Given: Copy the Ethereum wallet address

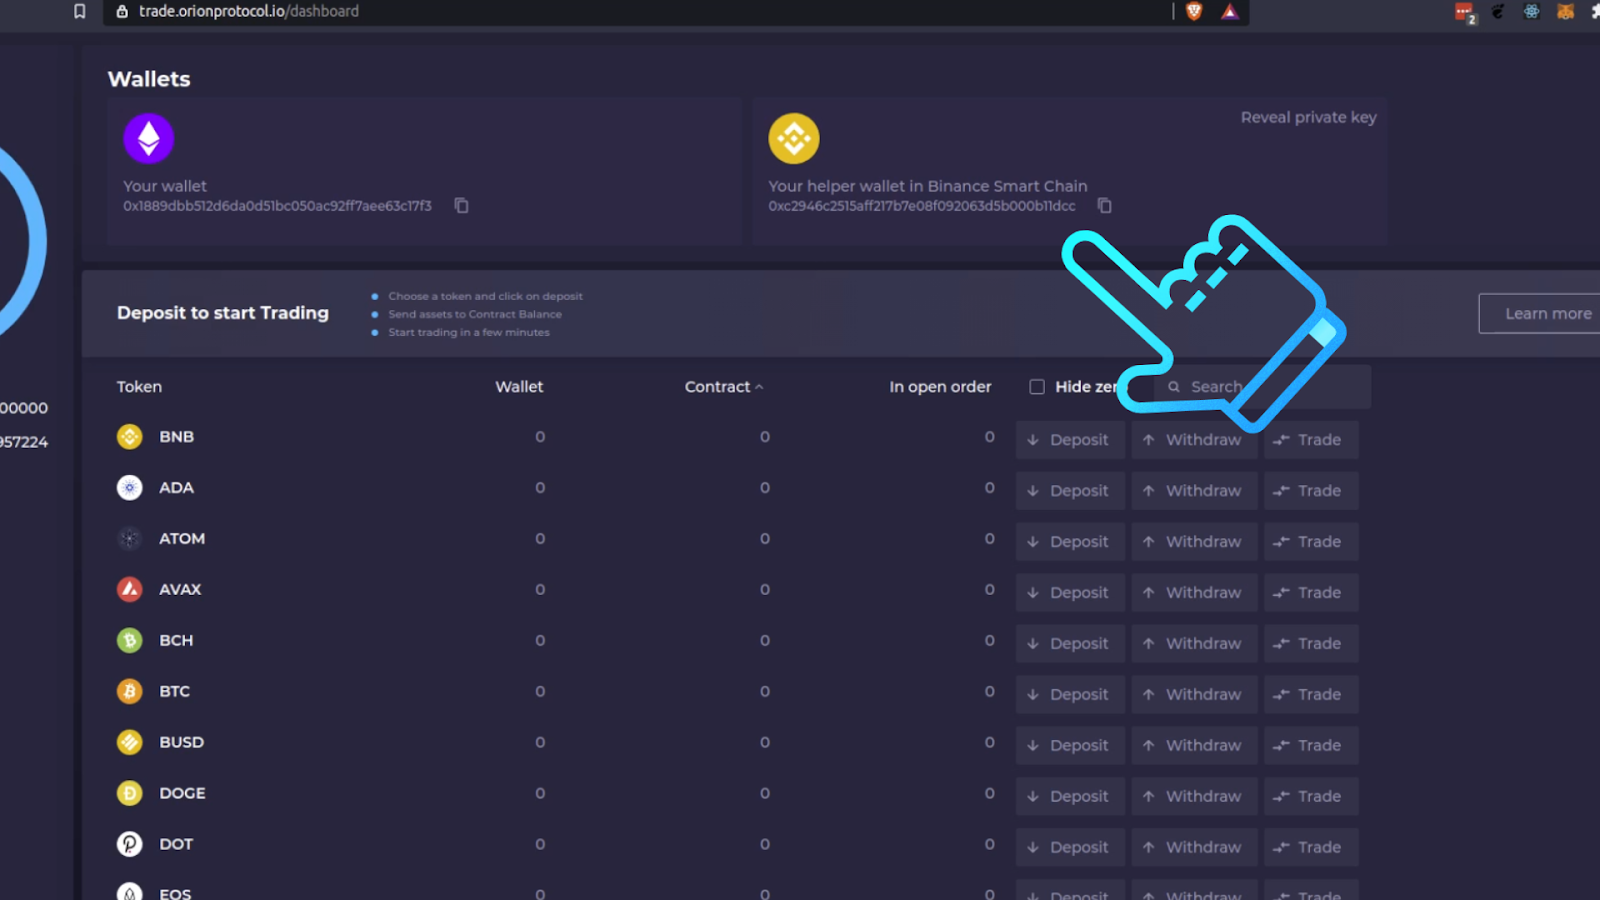Looking at the screenshot, I should click(x=461, y=206).
